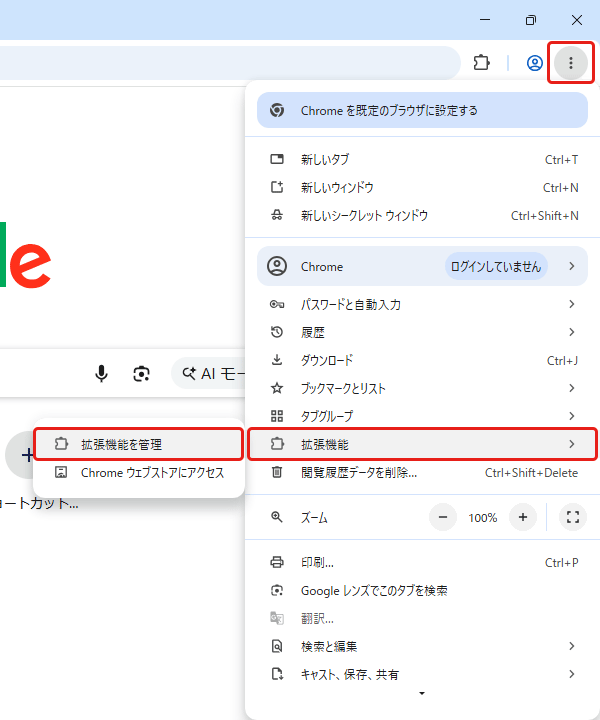600x720 pixels.
Task: Expand the 履歴 submenu arrow
Action: 572,332
